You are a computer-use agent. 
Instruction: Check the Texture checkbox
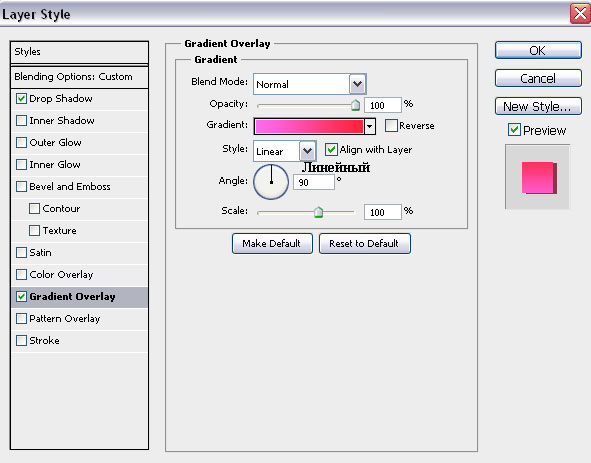[34, 230]
